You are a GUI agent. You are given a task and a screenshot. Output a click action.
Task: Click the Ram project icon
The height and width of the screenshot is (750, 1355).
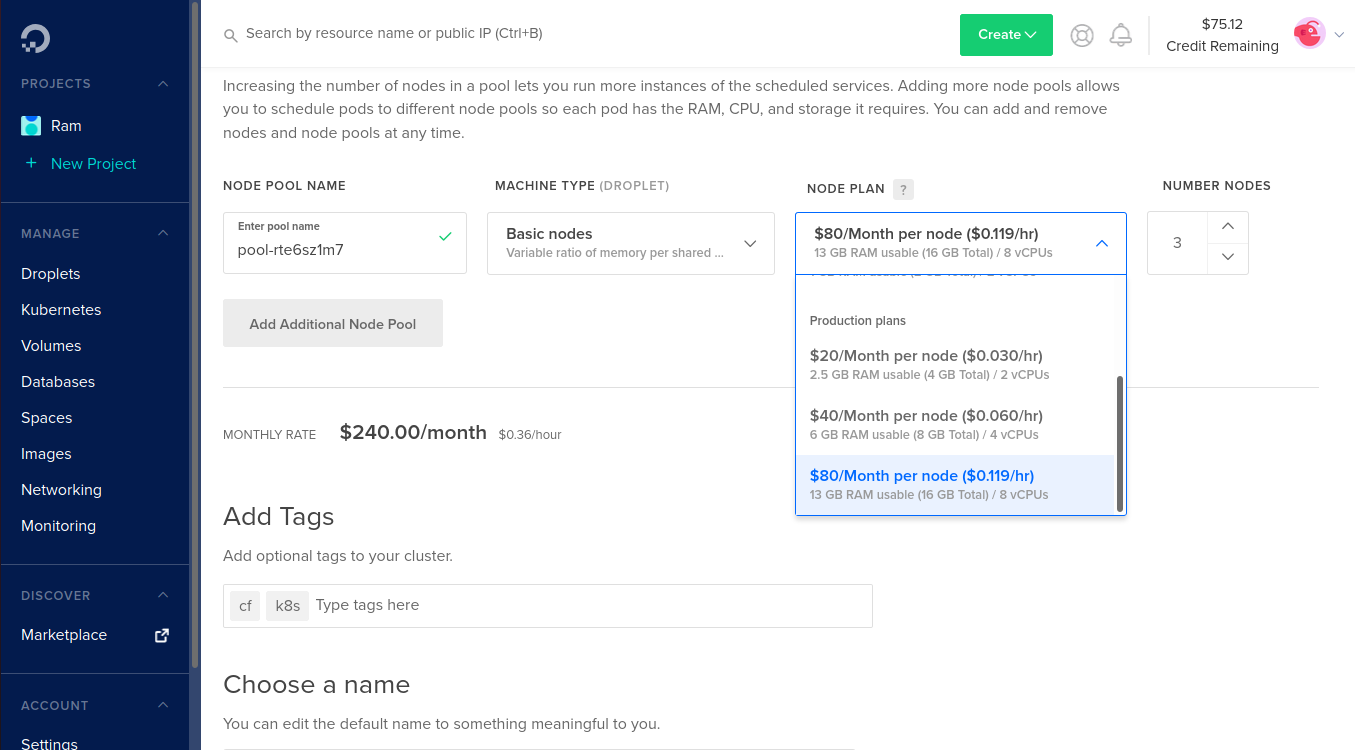tap(31, 126)
